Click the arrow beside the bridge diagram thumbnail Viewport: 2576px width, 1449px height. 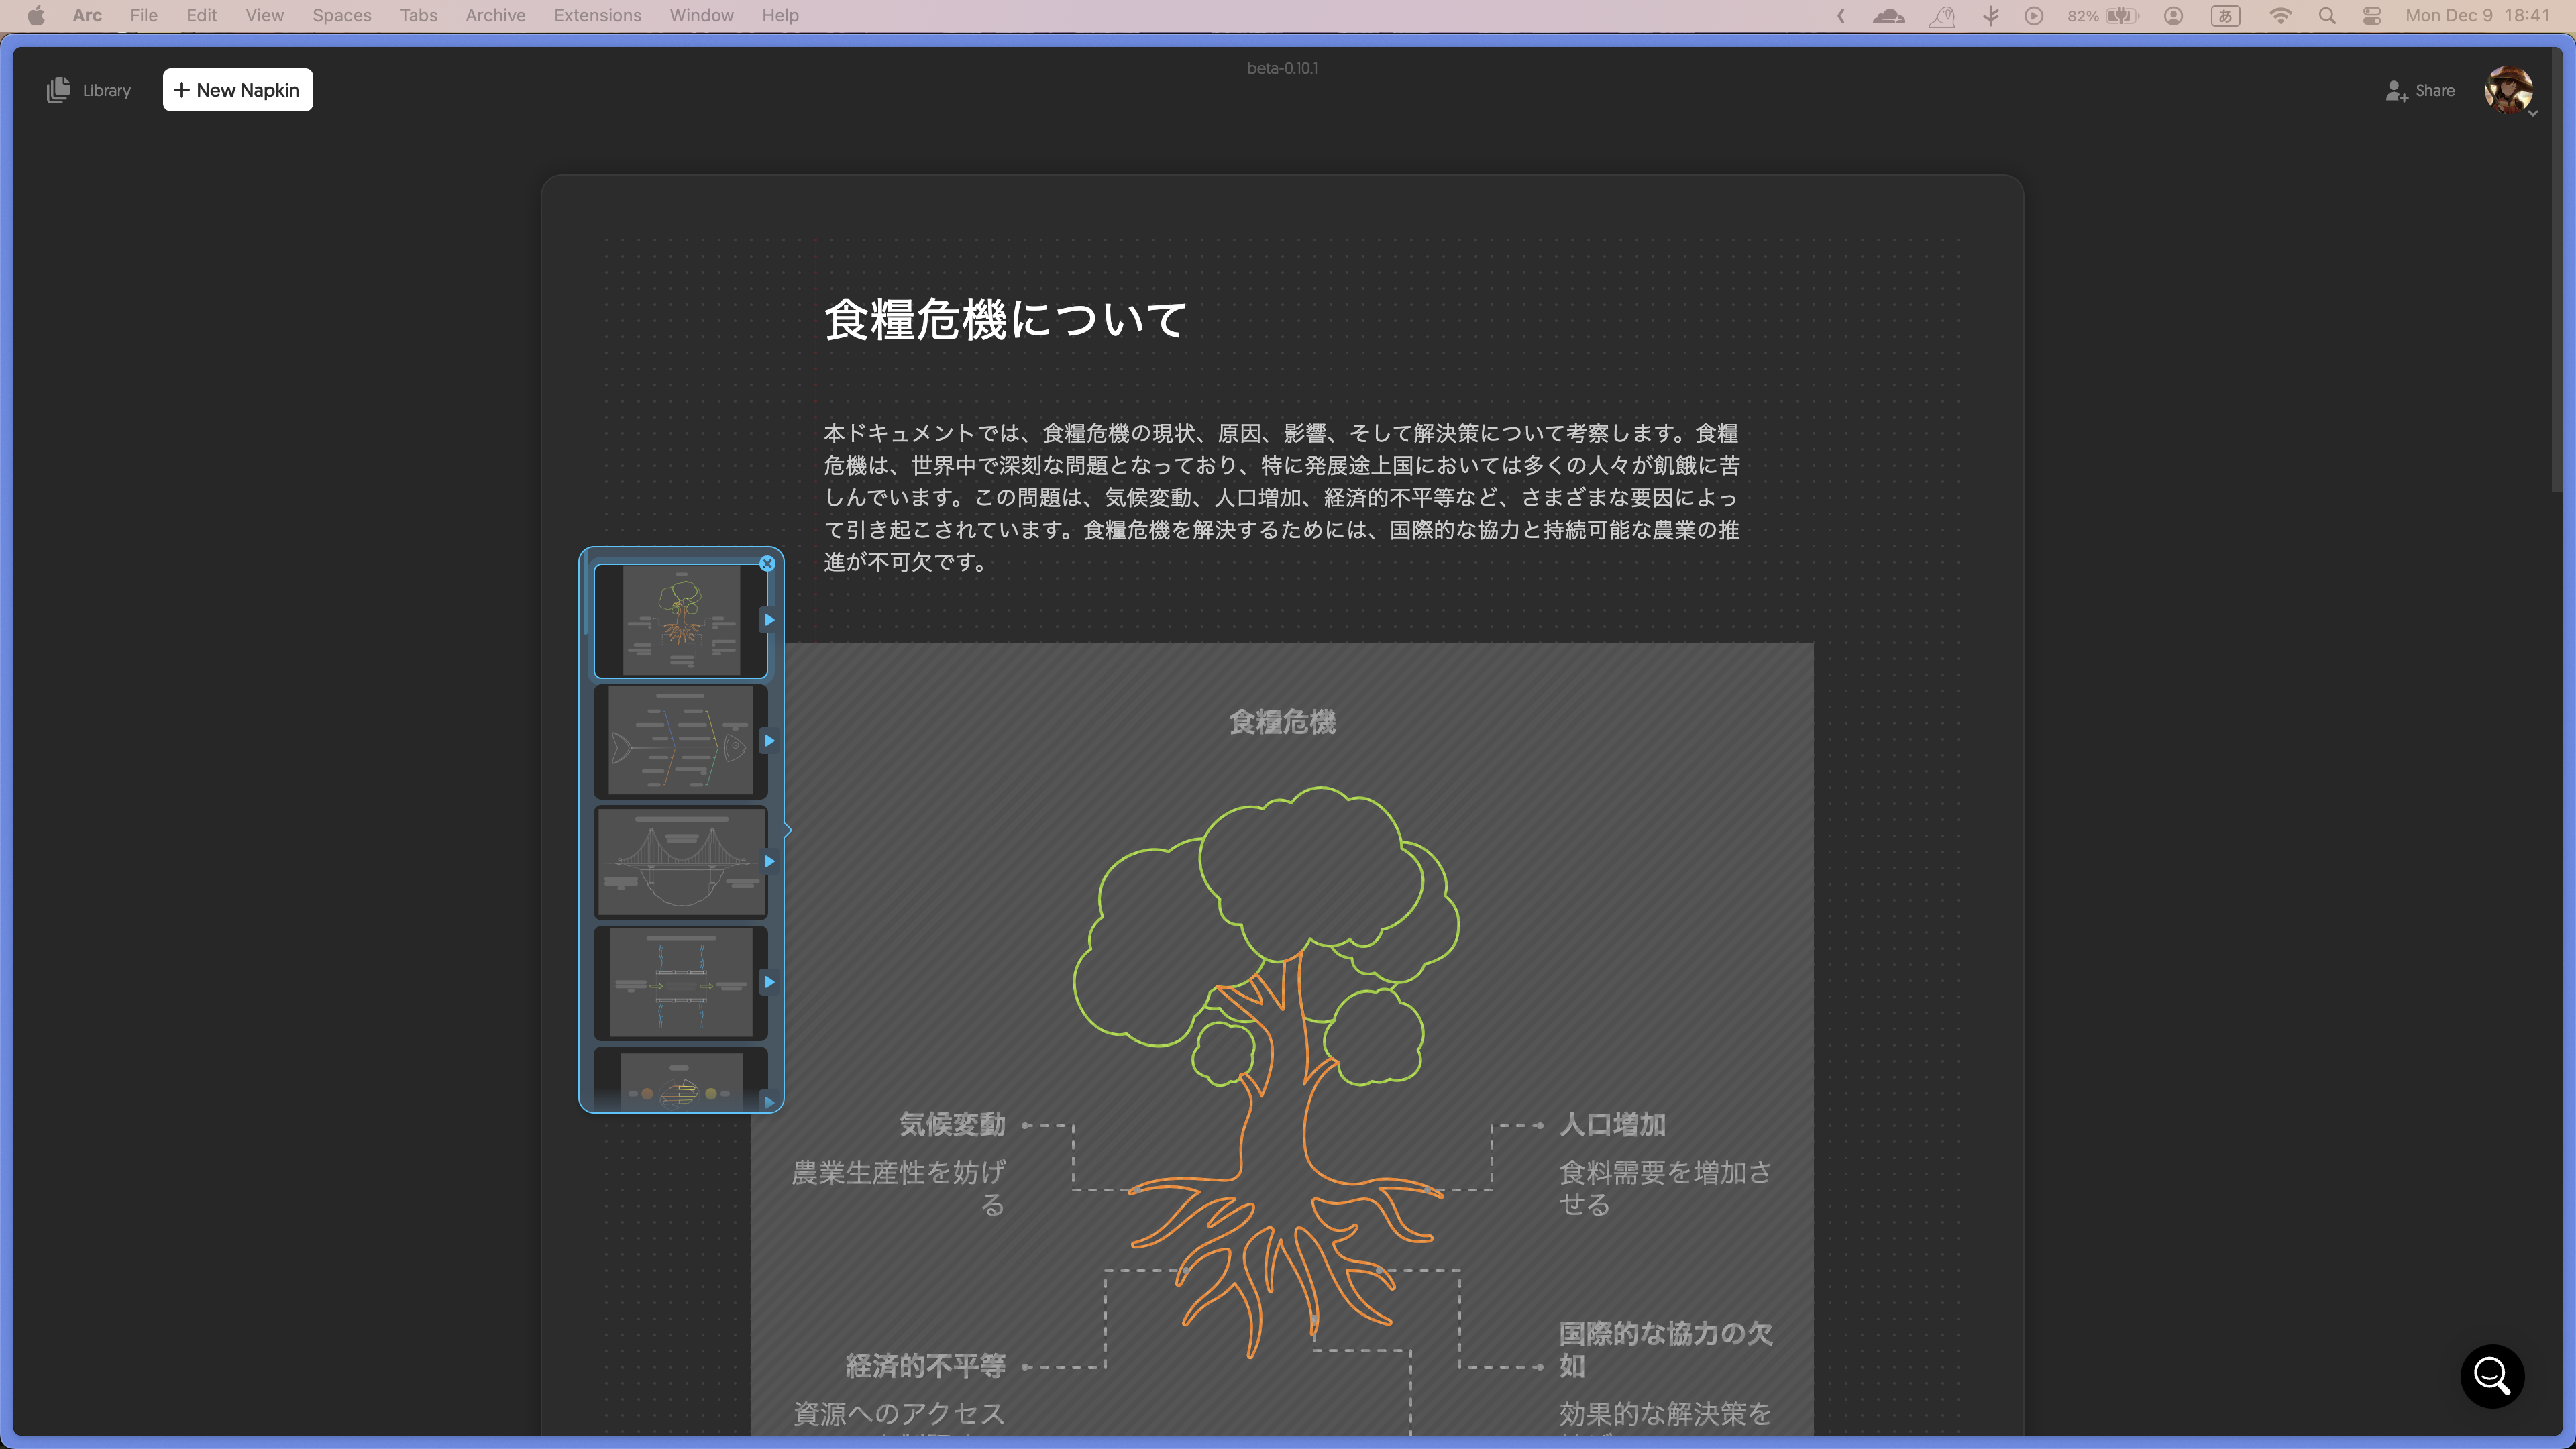pos(769,861)
